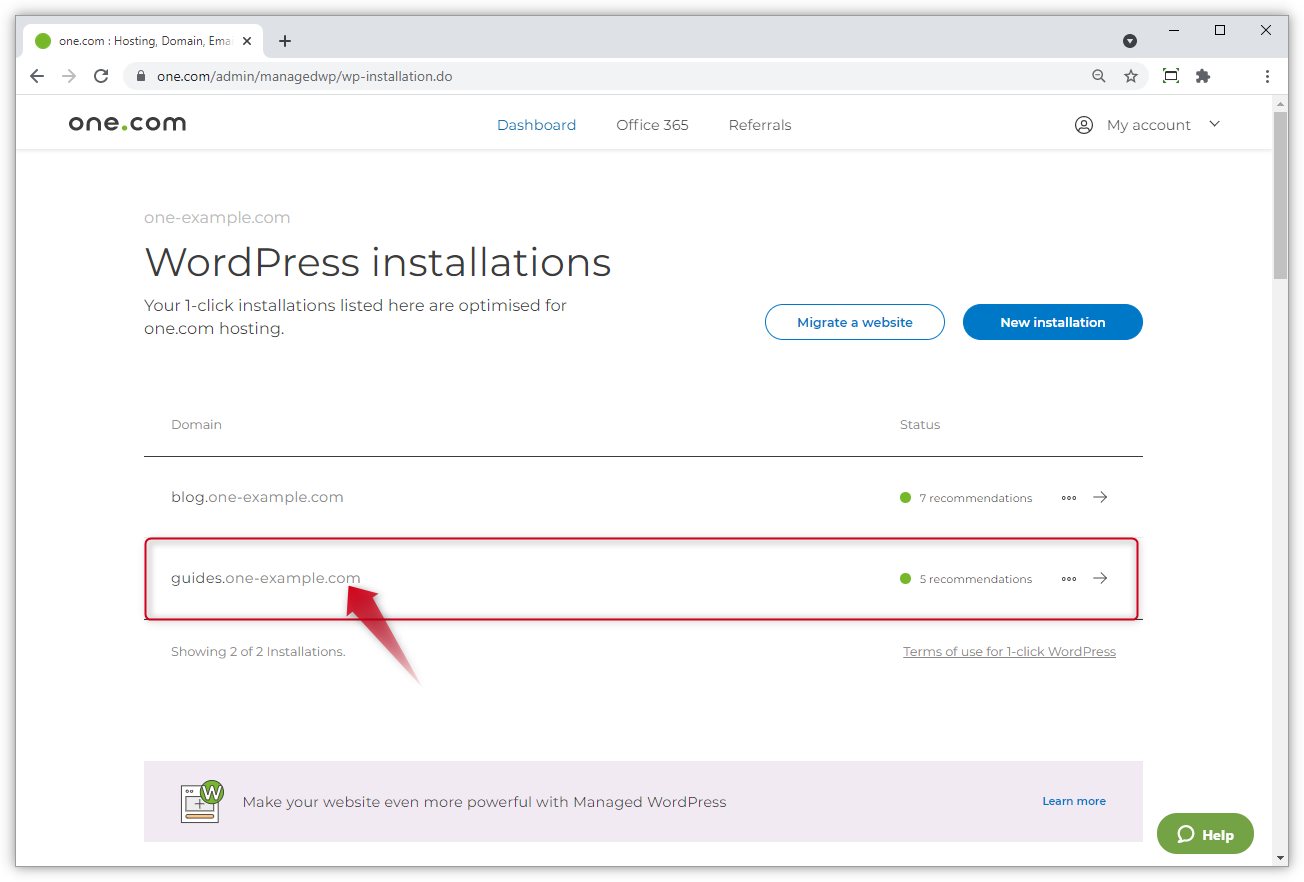The width and height of the screenshot is (1304, 882).
Task: Click the one.com logo
Action: (127, 123)
